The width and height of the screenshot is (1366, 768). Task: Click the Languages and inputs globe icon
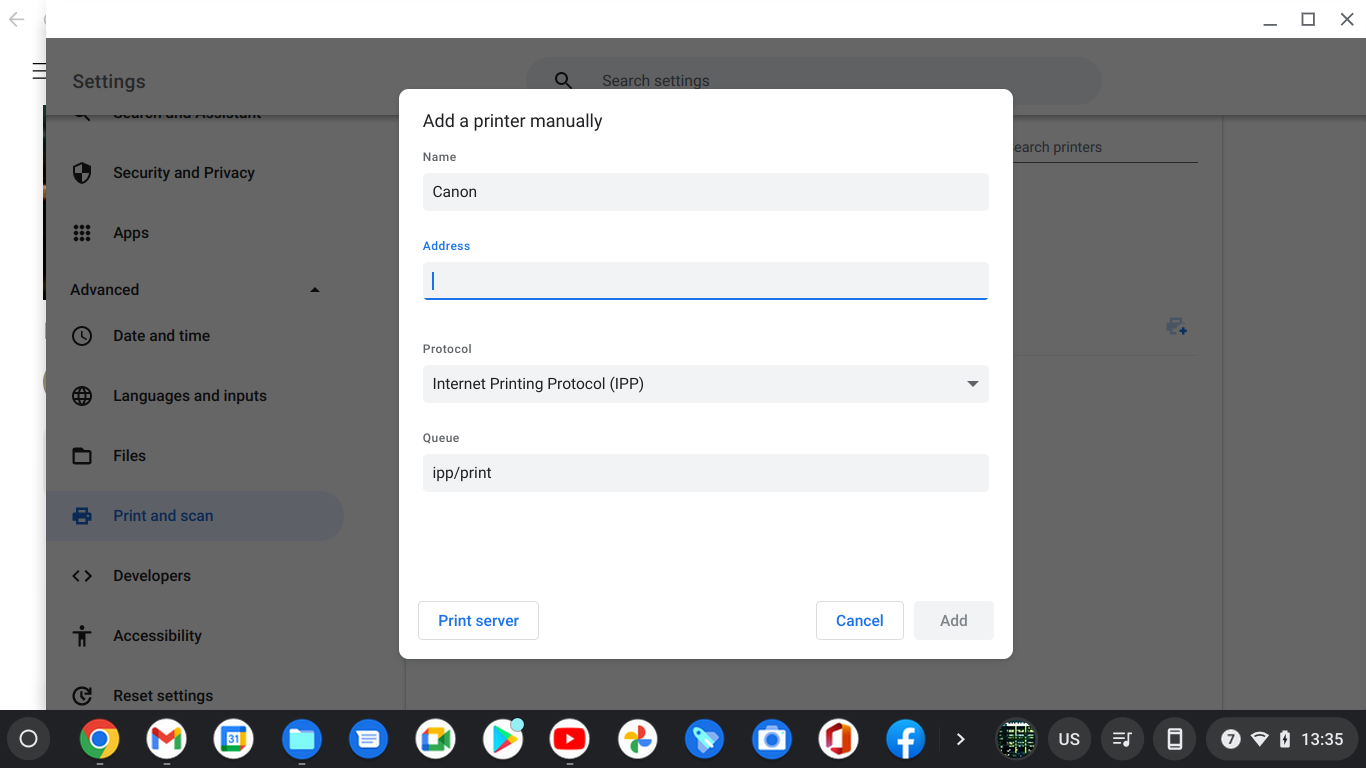82,396
